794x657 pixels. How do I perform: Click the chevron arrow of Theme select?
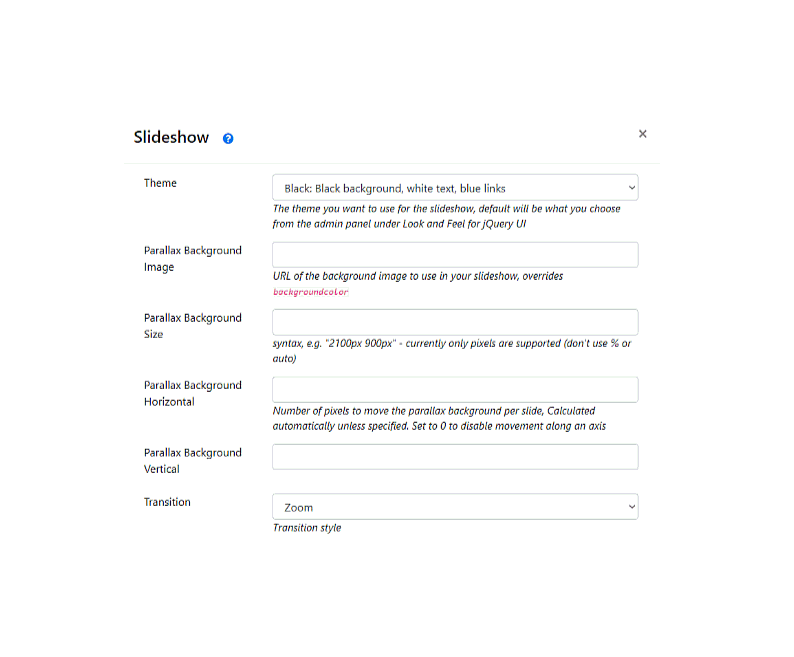tap(631, 188)
